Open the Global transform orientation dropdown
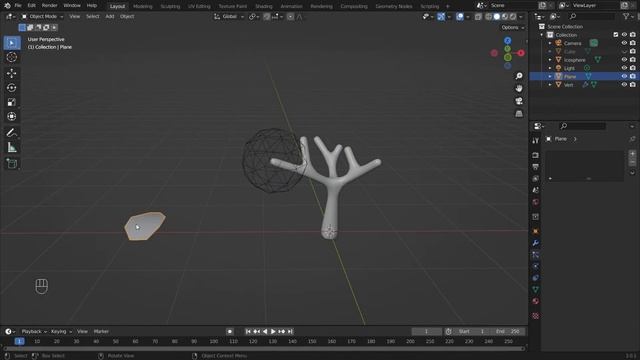Viewport: 640px width, 360px height. [x=229, y=17]
